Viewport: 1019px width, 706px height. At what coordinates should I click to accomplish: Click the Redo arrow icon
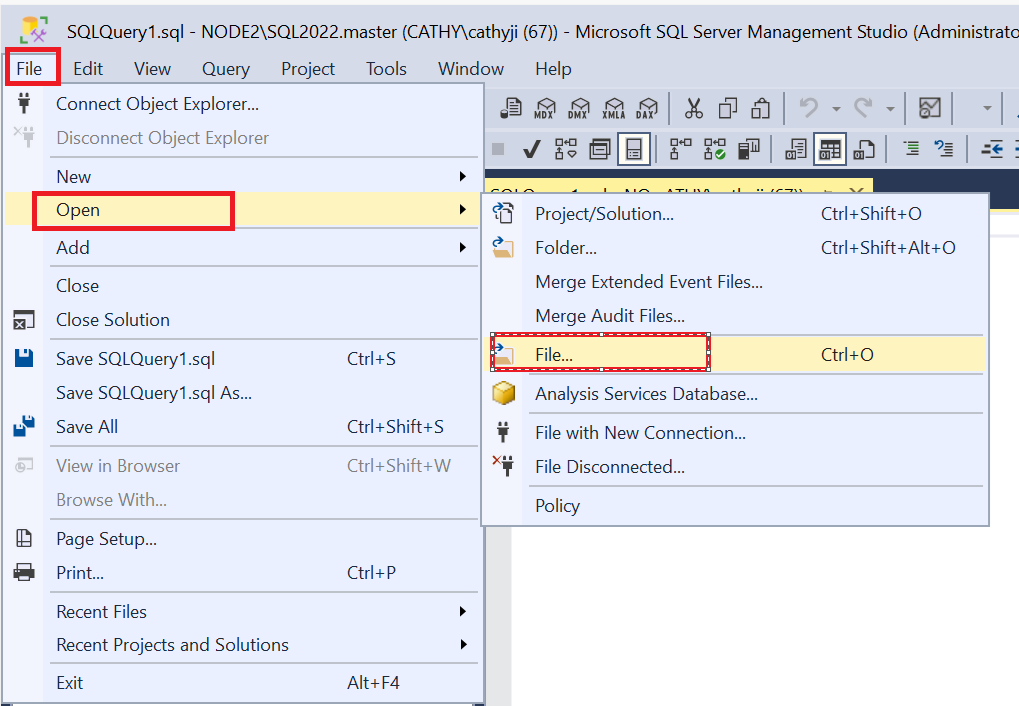pos(863,107)
